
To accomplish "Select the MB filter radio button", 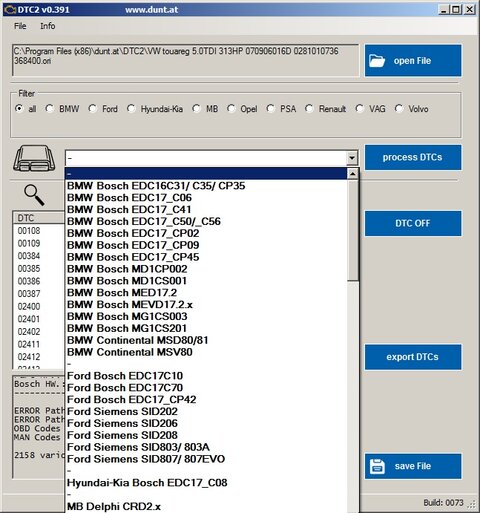I will (196, 109).
